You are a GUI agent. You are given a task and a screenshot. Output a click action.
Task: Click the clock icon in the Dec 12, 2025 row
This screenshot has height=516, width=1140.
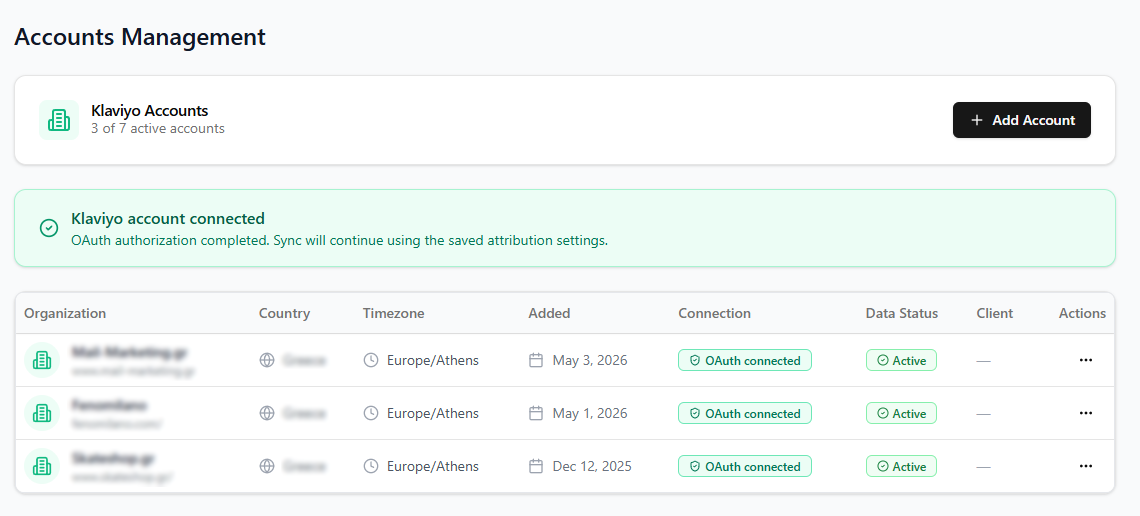[x=371, y=466]
